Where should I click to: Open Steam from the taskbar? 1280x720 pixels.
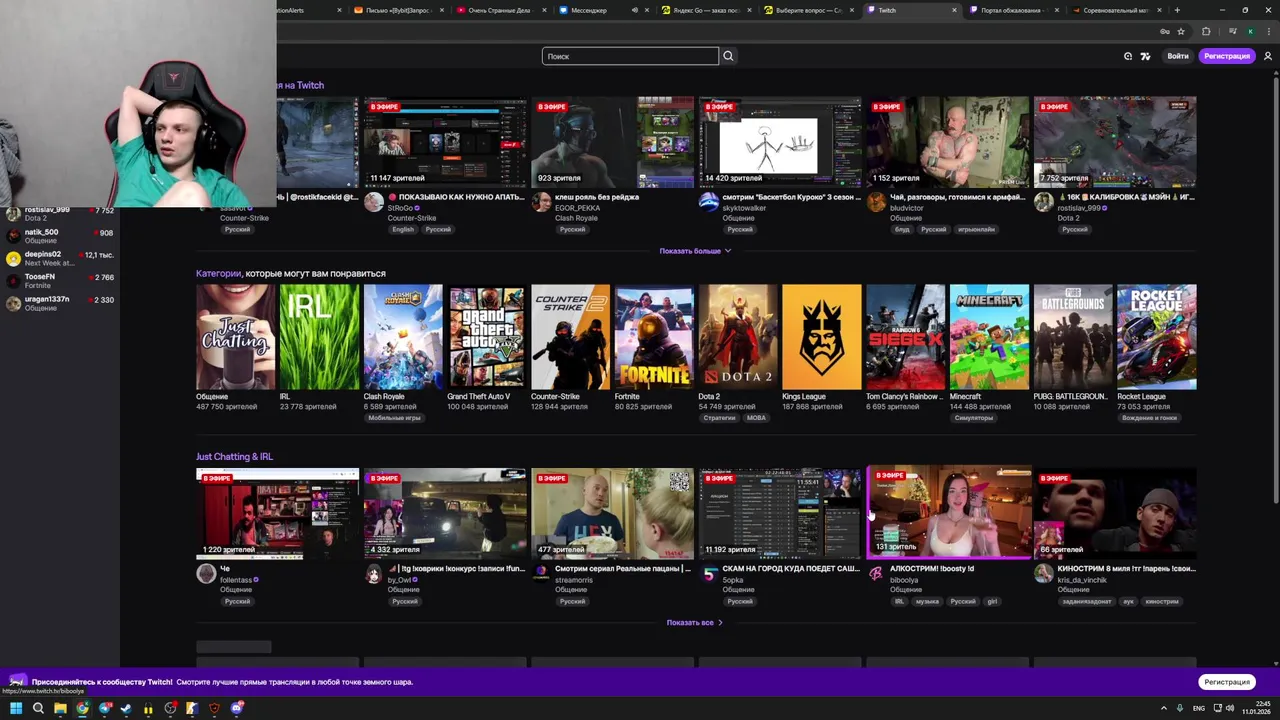126,708
